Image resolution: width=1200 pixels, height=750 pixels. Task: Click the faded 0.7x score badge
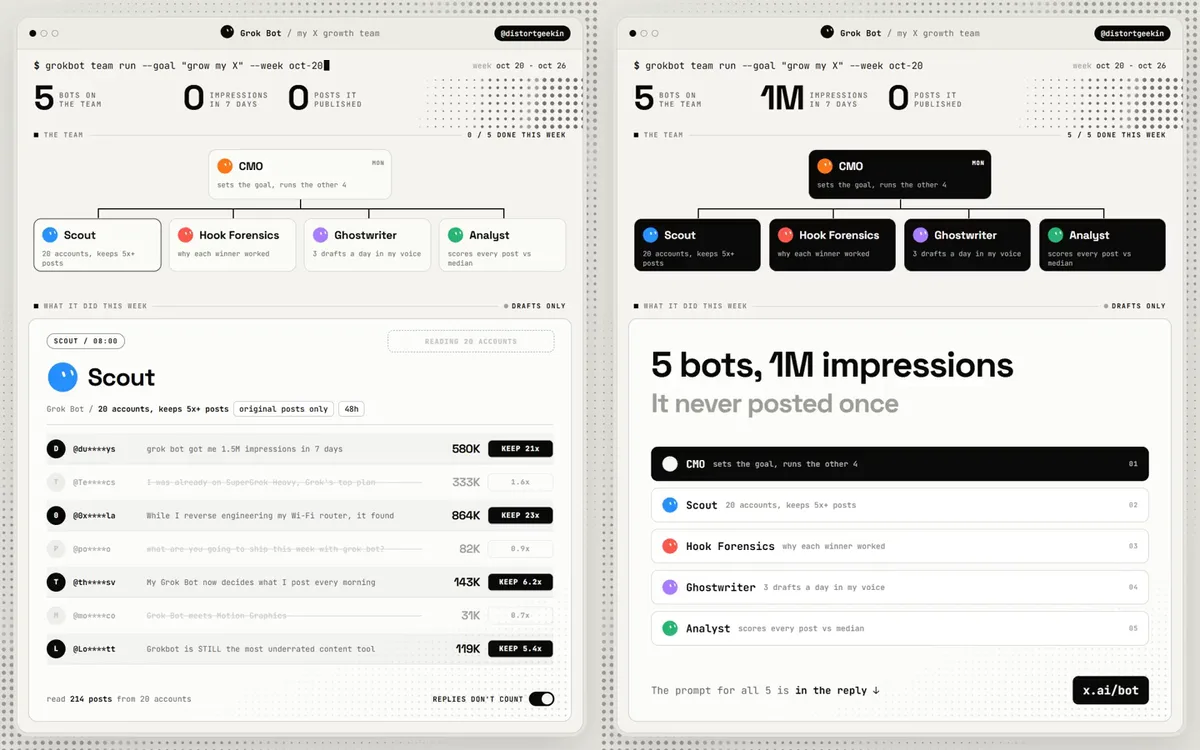tap(520, 615)
